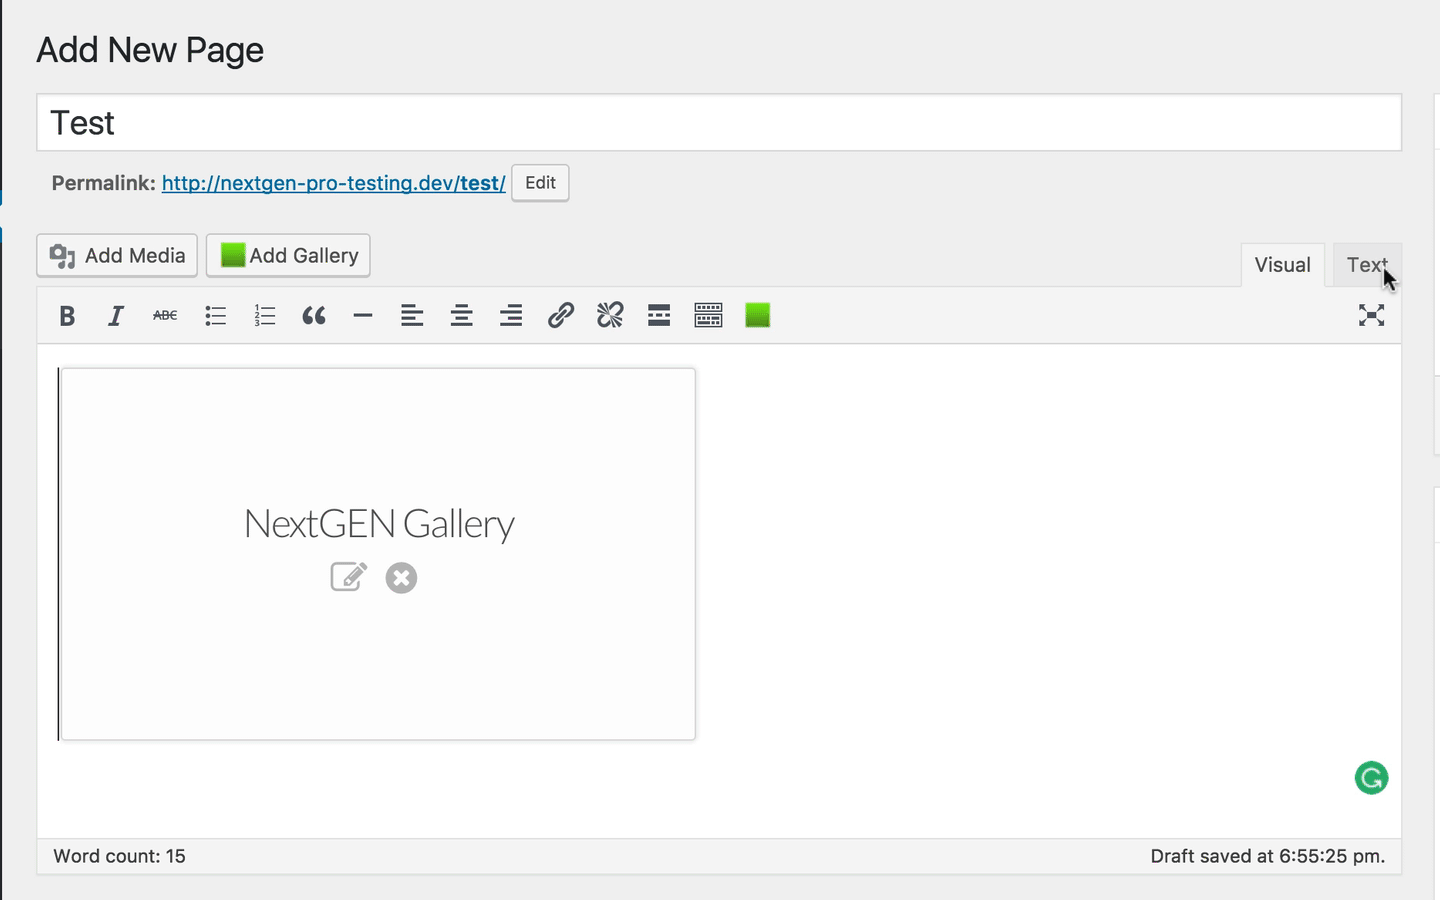
Task: Click the Add New Page heading
Action: pyautogui.click(x=150, y=50)
